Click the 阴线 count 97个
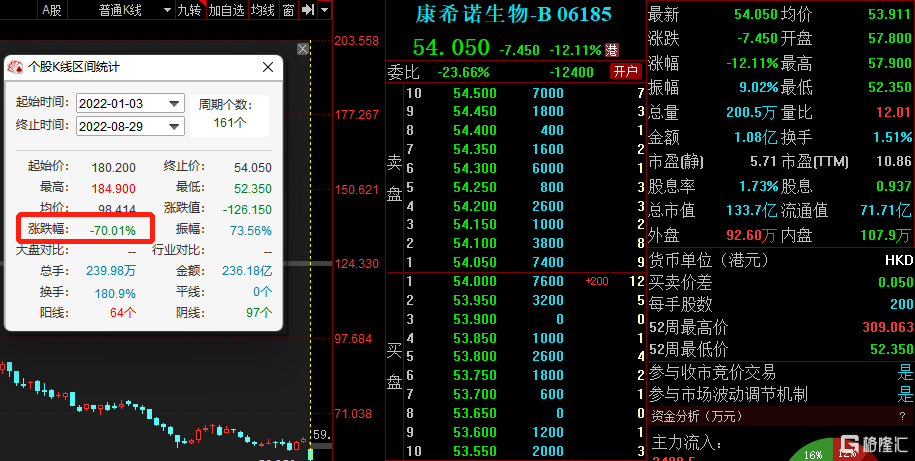915x461 pixels. (x=259, y=313)
